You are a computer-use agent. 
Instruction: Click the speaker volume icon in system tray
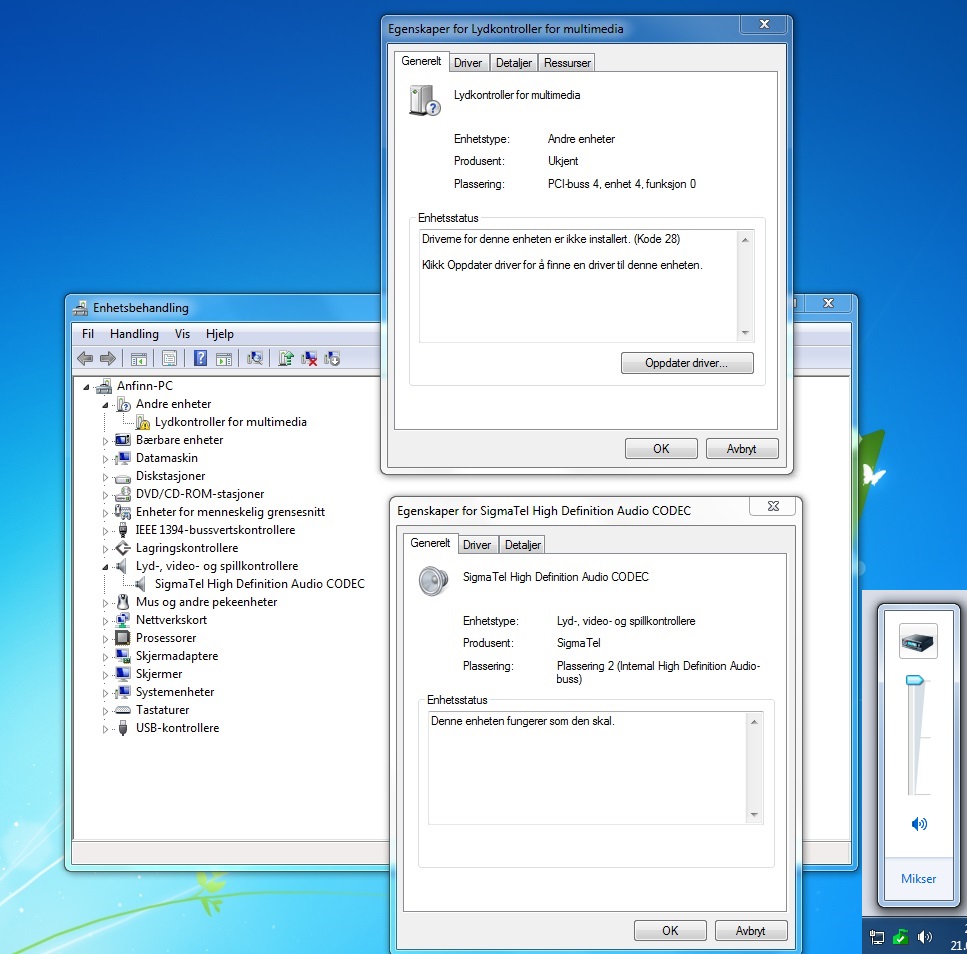924,937
